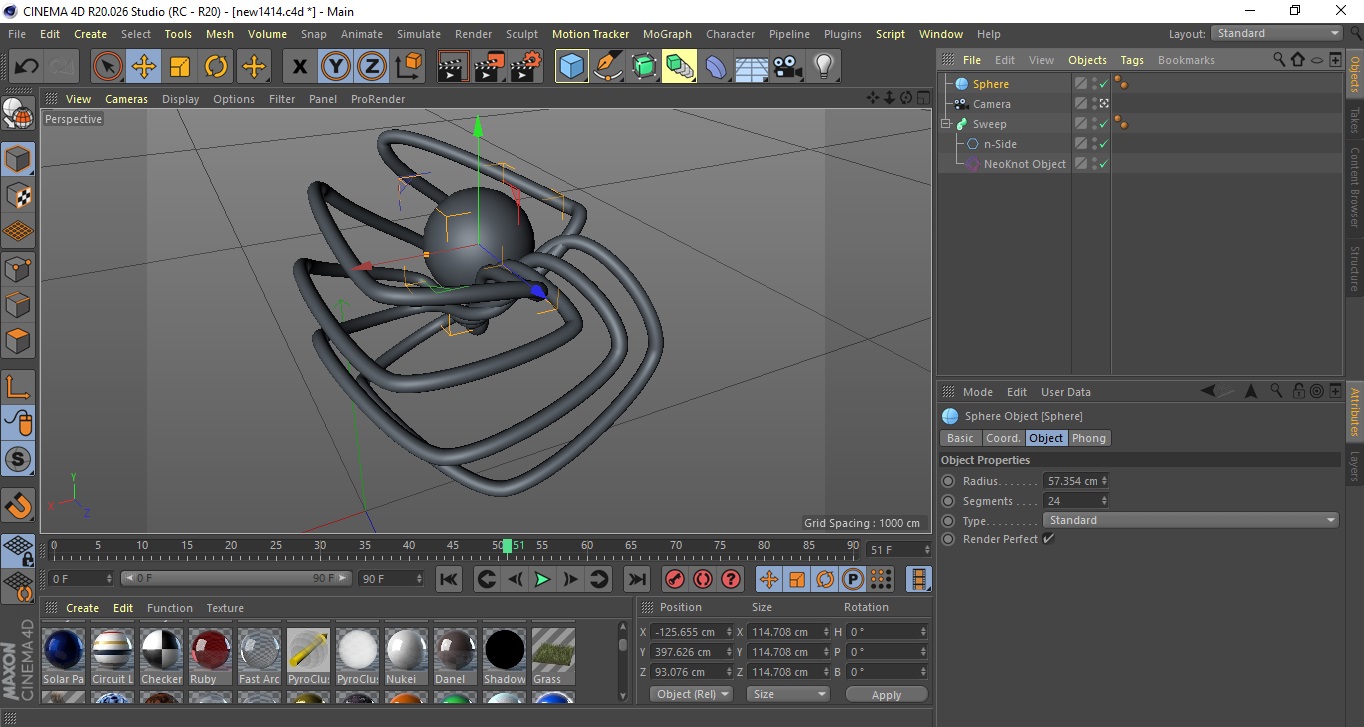The height and width of the screenshot is (727, 1364).
Task: Click the Apply button
Action: (886, 695)
